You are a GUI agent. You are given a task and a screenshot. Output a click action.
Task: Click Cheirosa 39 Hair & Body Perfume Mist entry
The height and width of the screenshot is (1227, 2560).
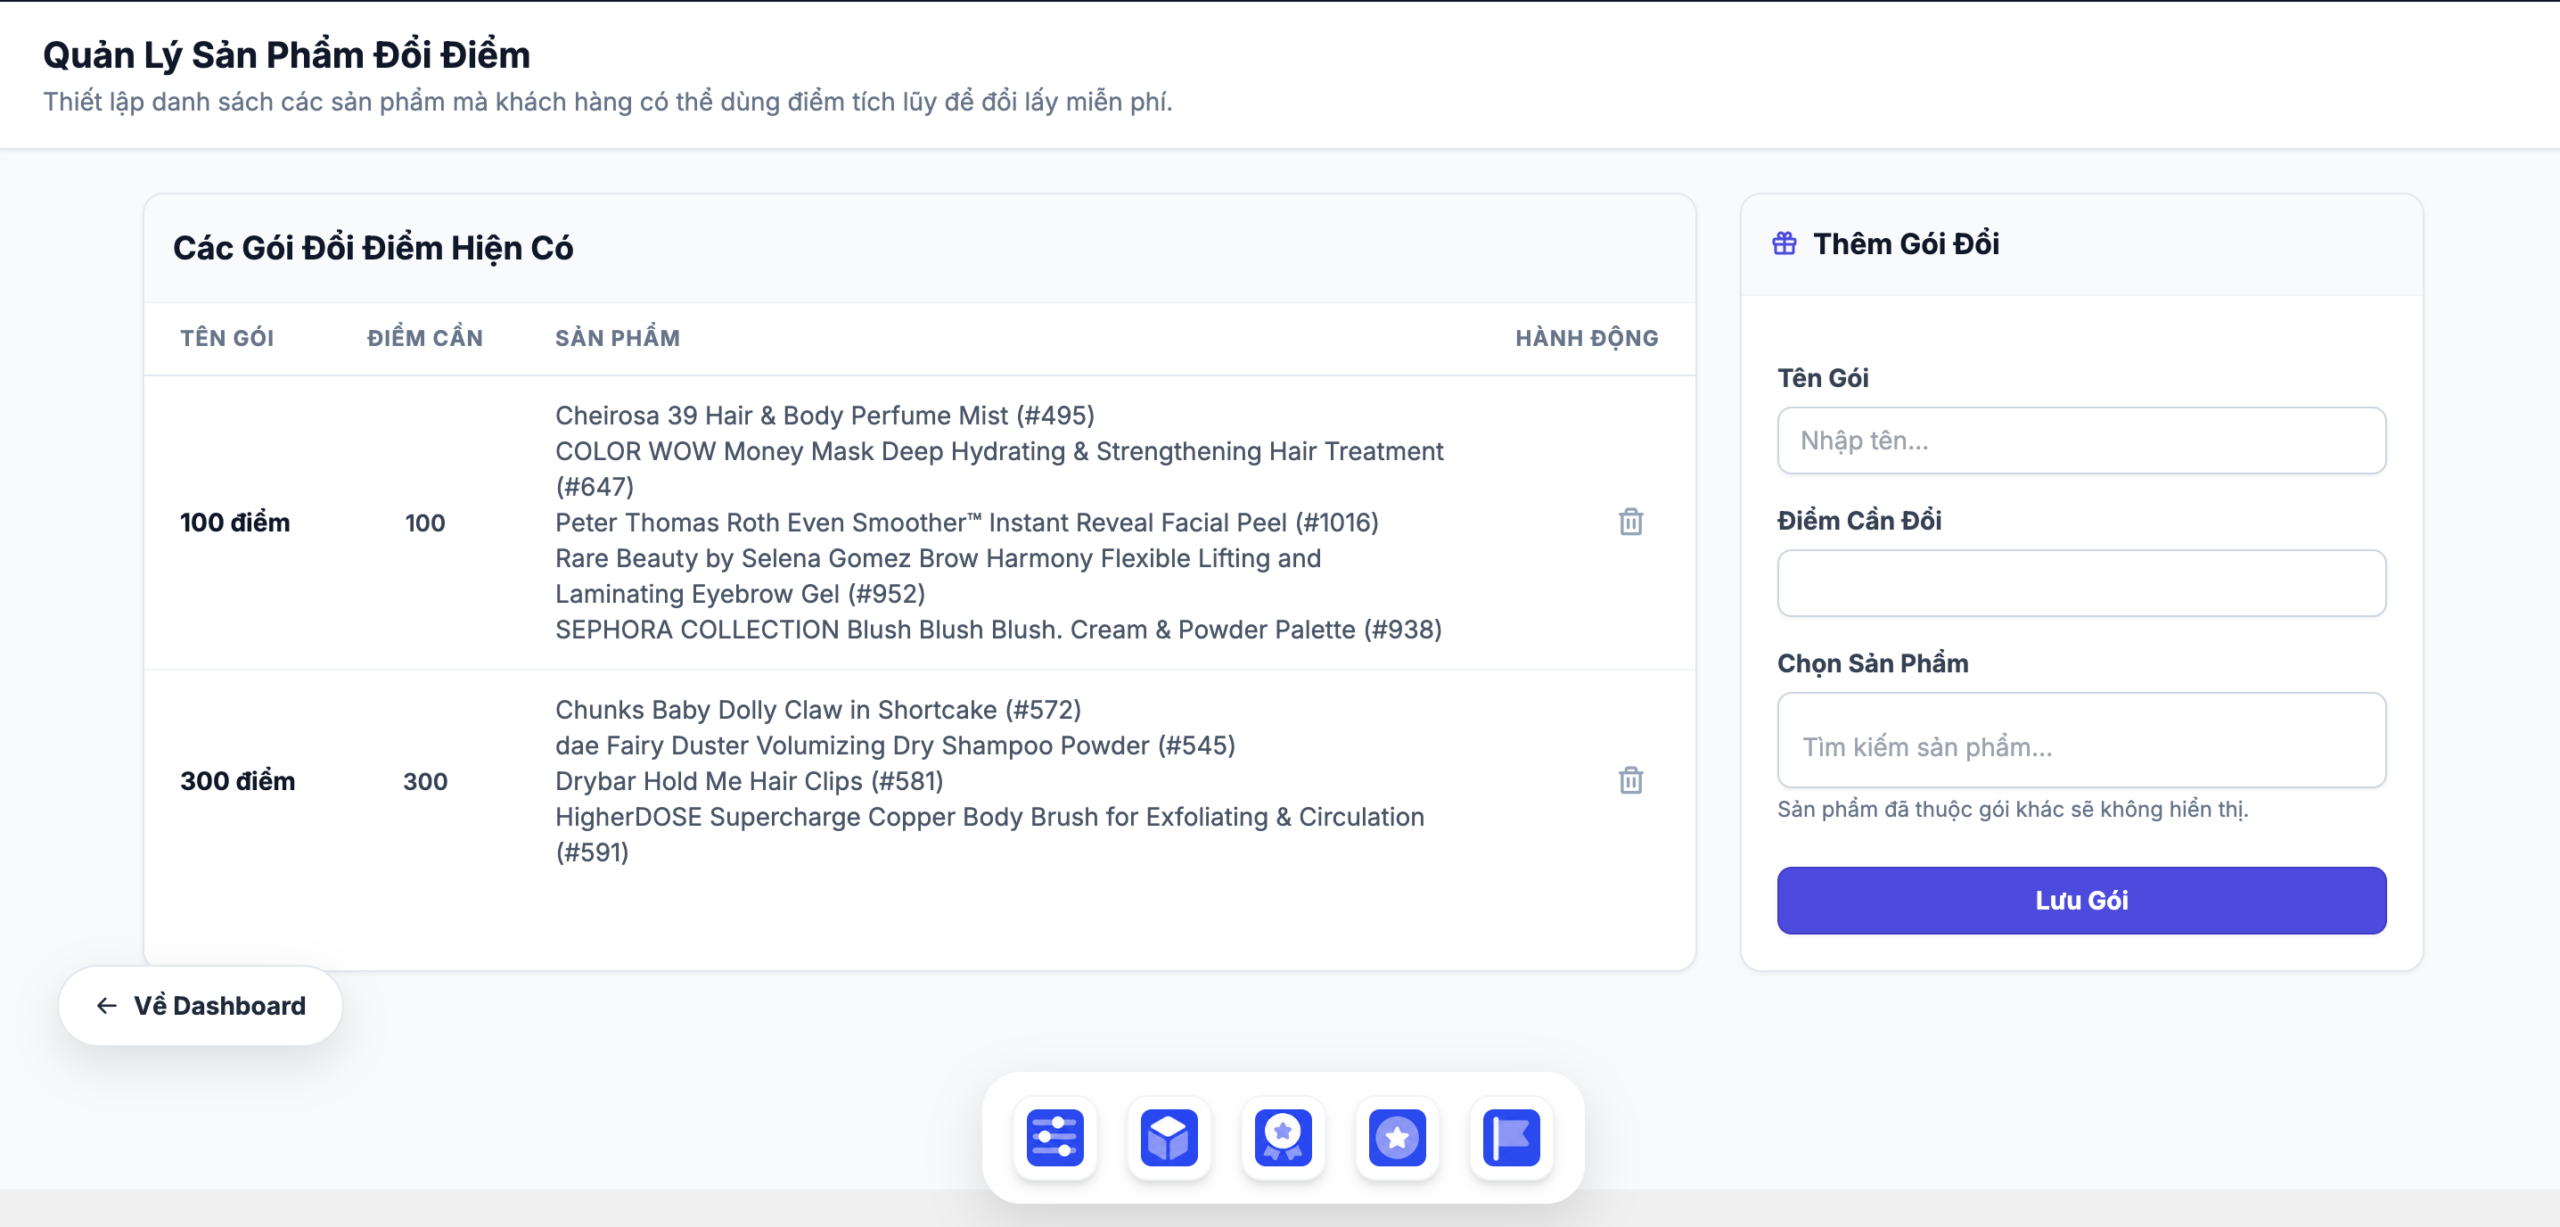[825, 415]
